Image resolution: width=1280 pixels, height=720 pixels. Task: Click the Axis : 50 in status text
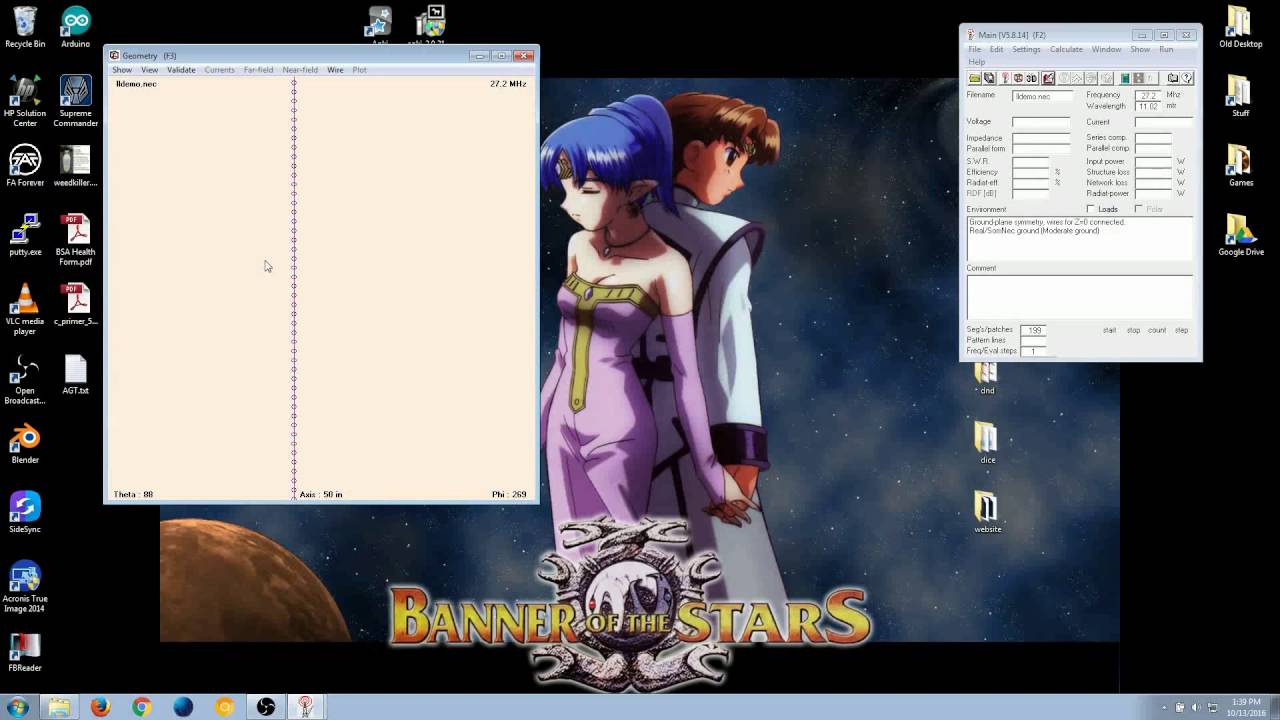[321, 494]
